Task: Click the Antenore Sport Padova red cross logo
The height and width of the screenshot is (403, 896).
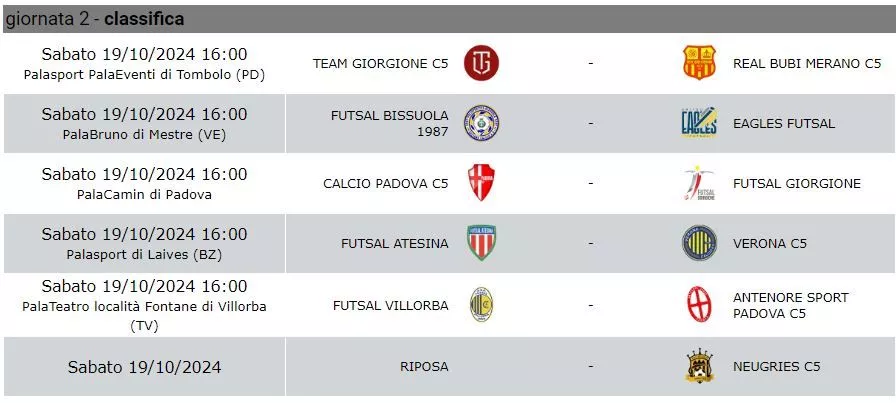Action: coord(699,305)
